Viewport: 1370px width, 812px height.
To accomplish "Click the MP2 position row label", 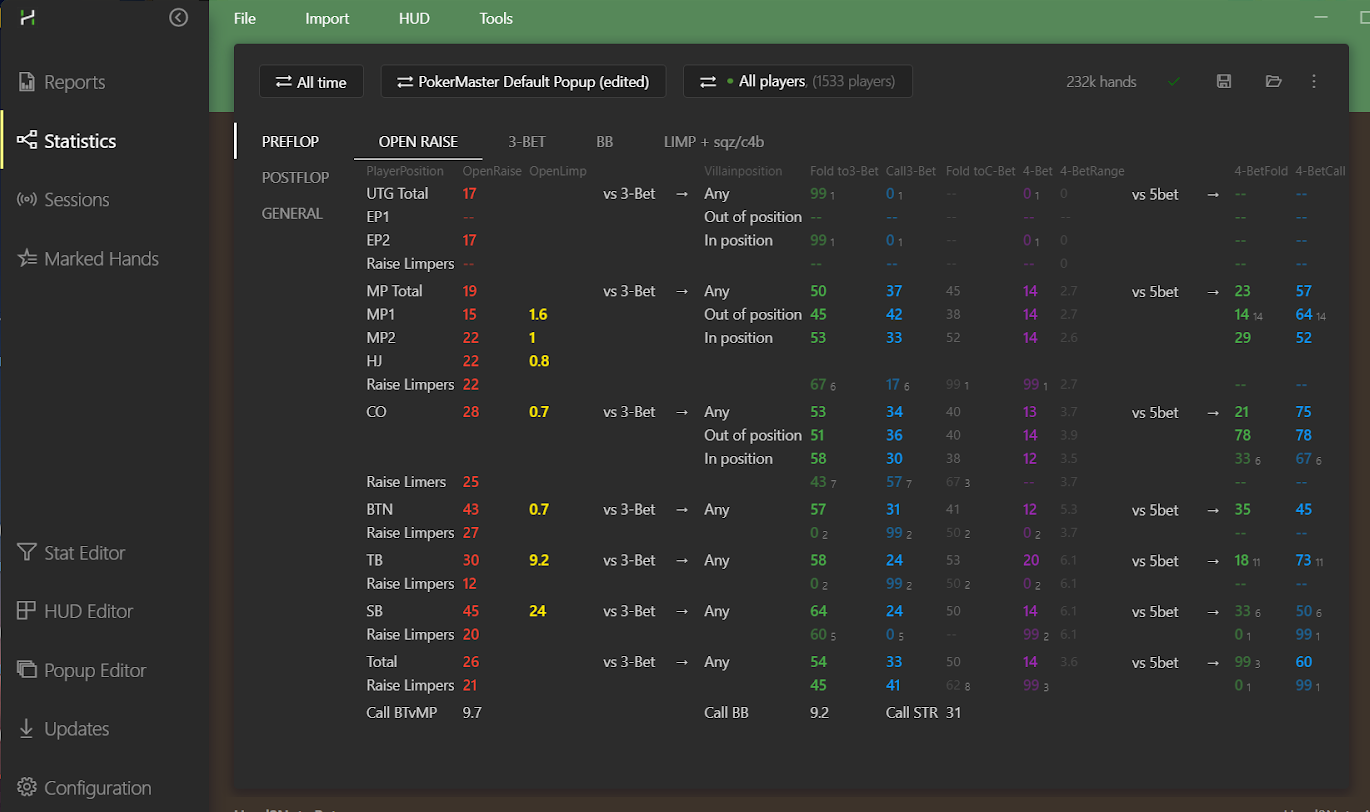I will coord(381,338).
